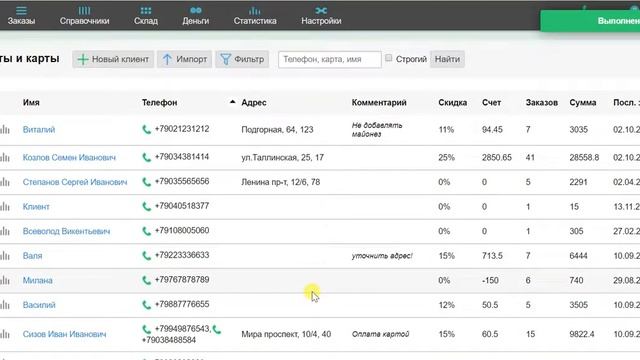
Task: Open client Милана
Action: [38, 280]
